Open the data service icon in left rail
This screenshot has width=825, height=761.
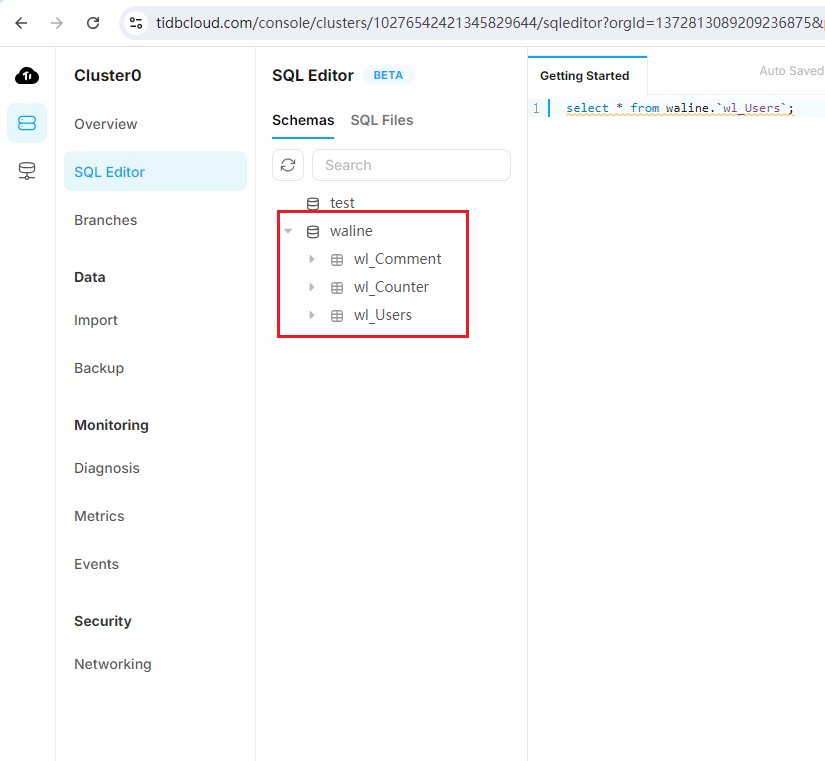27,171
